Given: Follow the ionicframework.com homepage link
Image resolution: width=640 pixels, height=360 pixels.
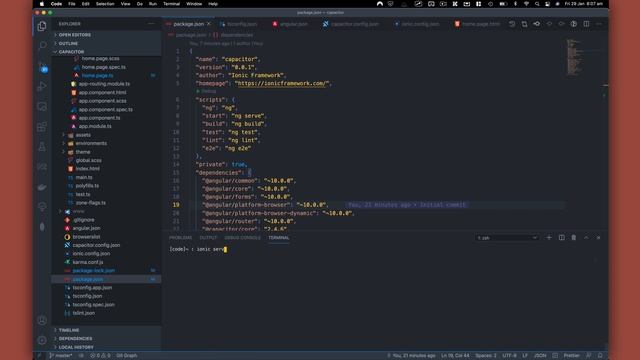Looking at the screenshot, I should click(x=282, y=83).
